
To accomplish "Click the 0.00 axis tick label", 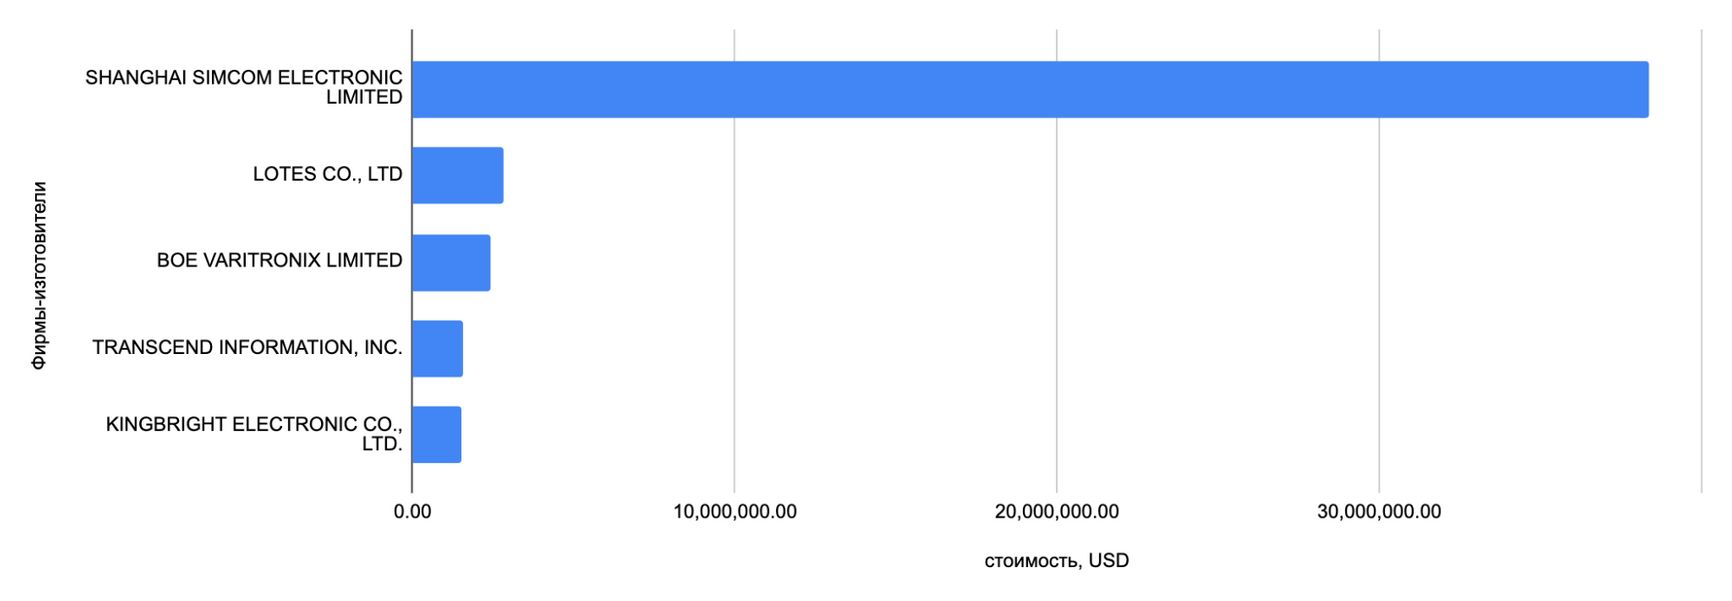I will (412, 512).
